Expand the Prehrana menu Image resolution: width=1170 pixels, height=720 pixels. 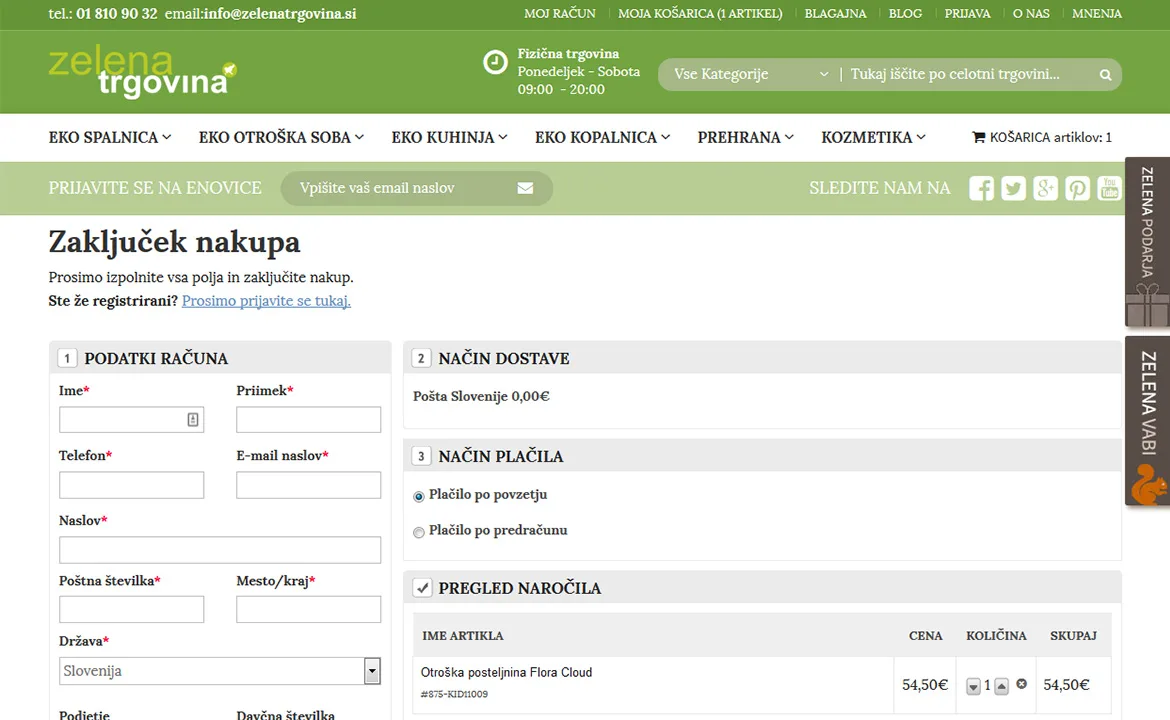point(745,137)
